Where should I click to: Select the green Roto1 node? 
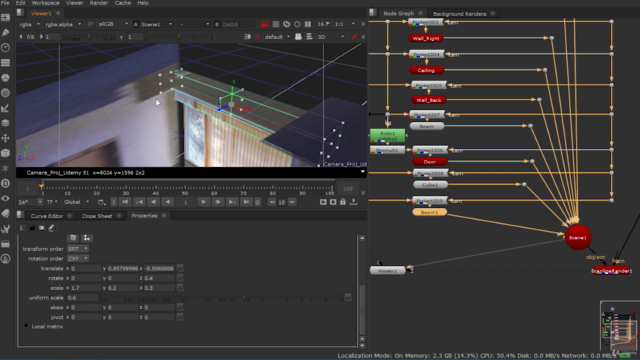click(x=387, y=136)
